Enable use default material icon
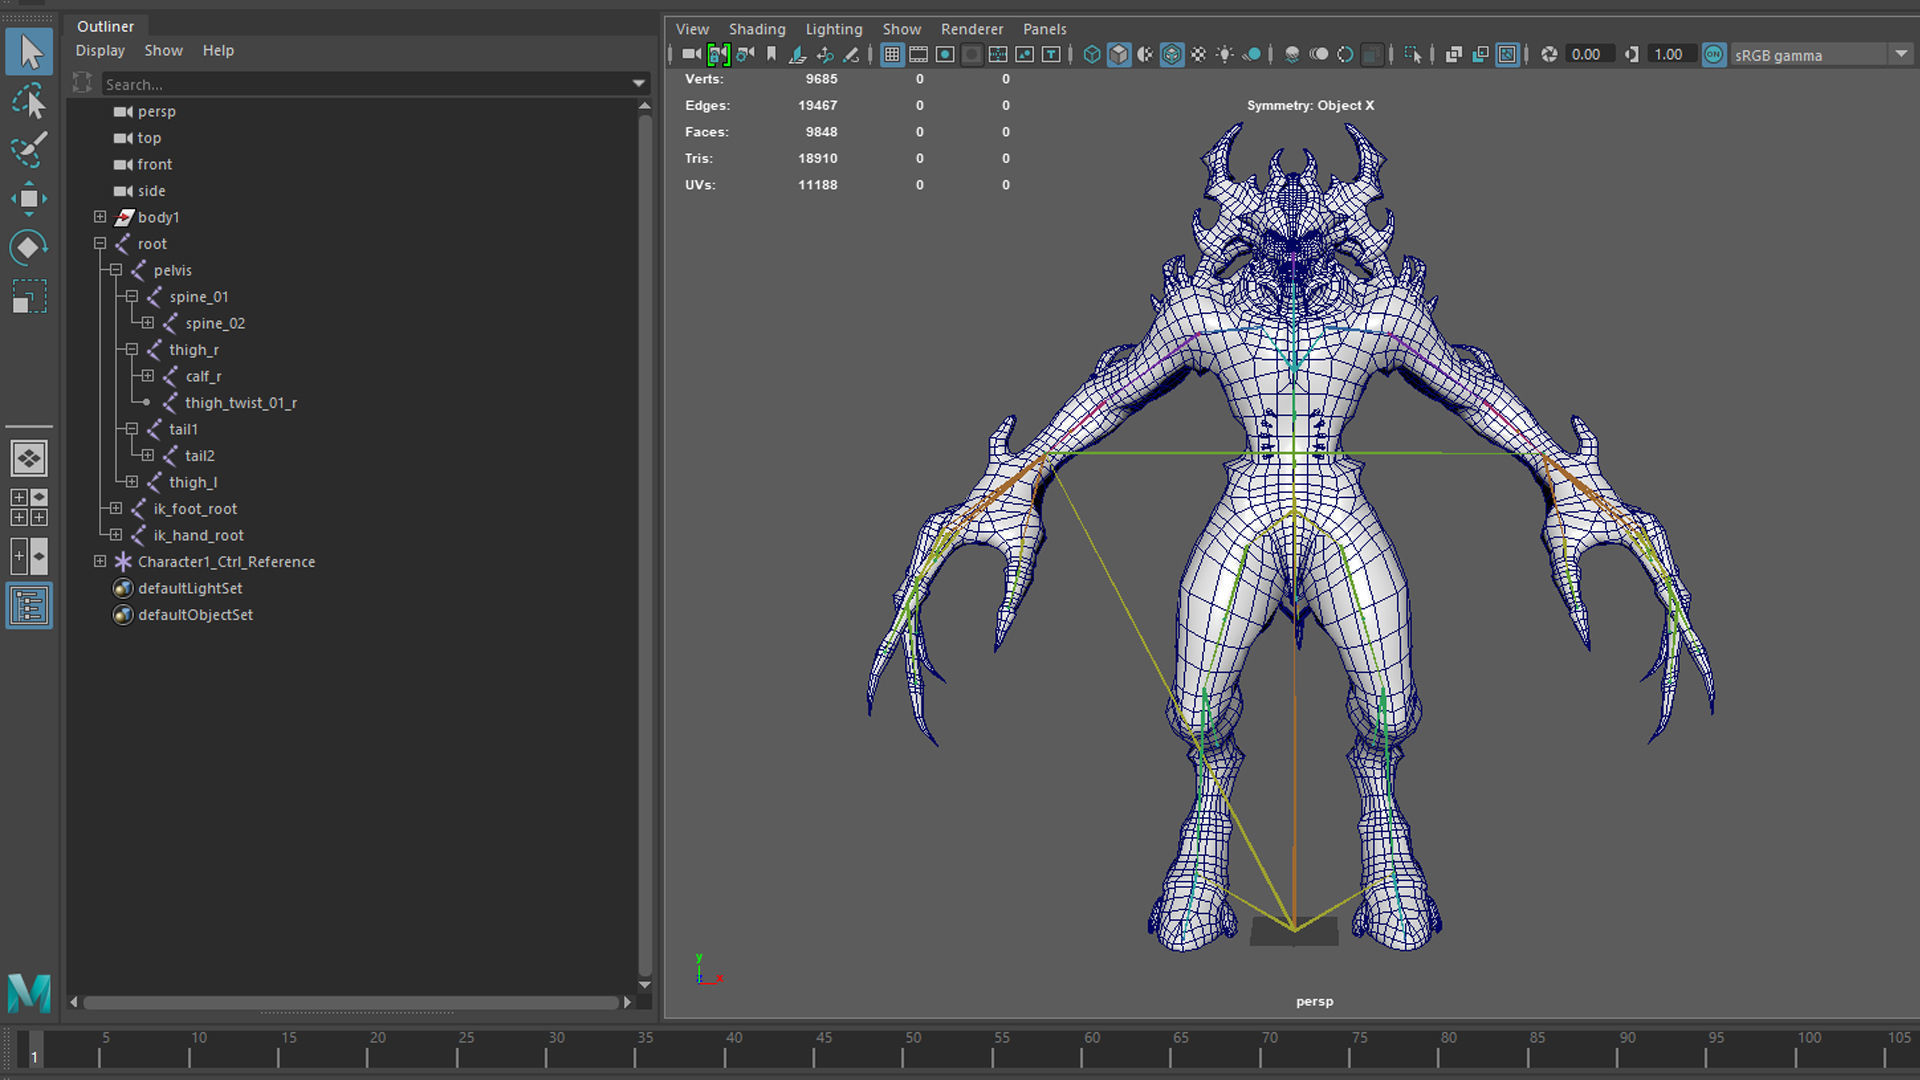Viewport: 1920px width, 1080px height. point(1145,54)
